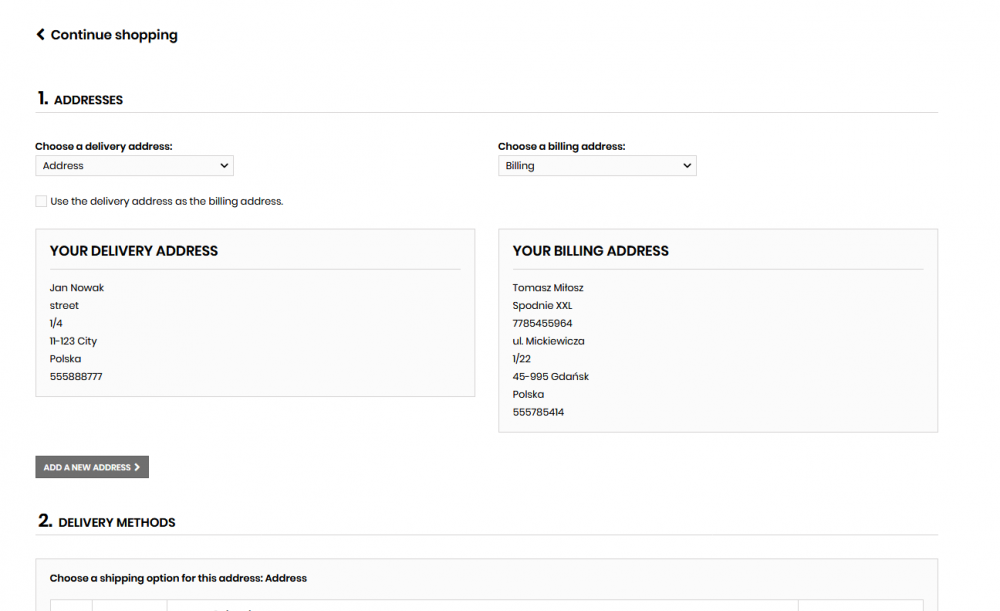
Task: Click the name Tomasz Miłosz in billing address
Action: click(548, 287)
